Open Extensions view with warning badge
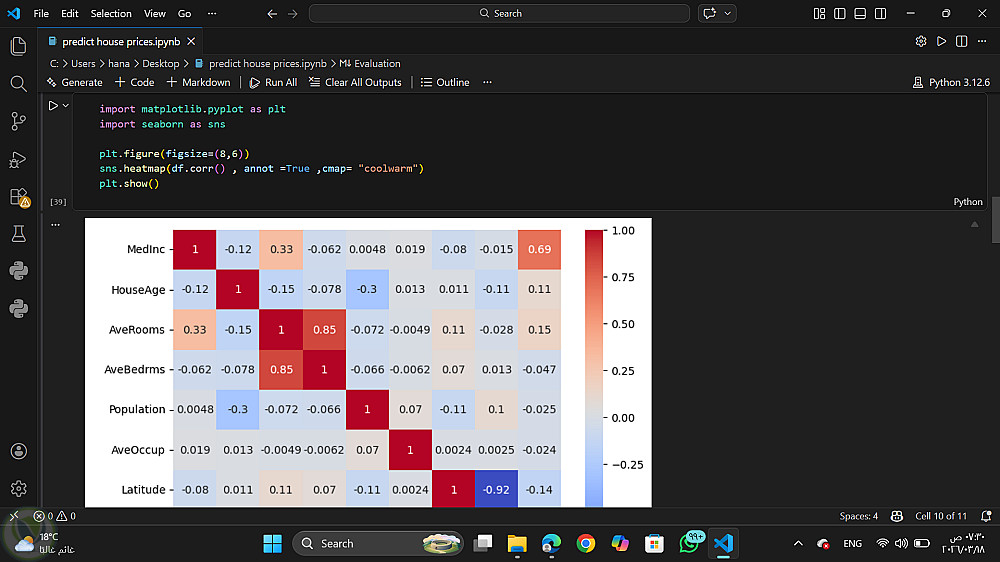Viewport: 1000px width, 562px height. 18,197
